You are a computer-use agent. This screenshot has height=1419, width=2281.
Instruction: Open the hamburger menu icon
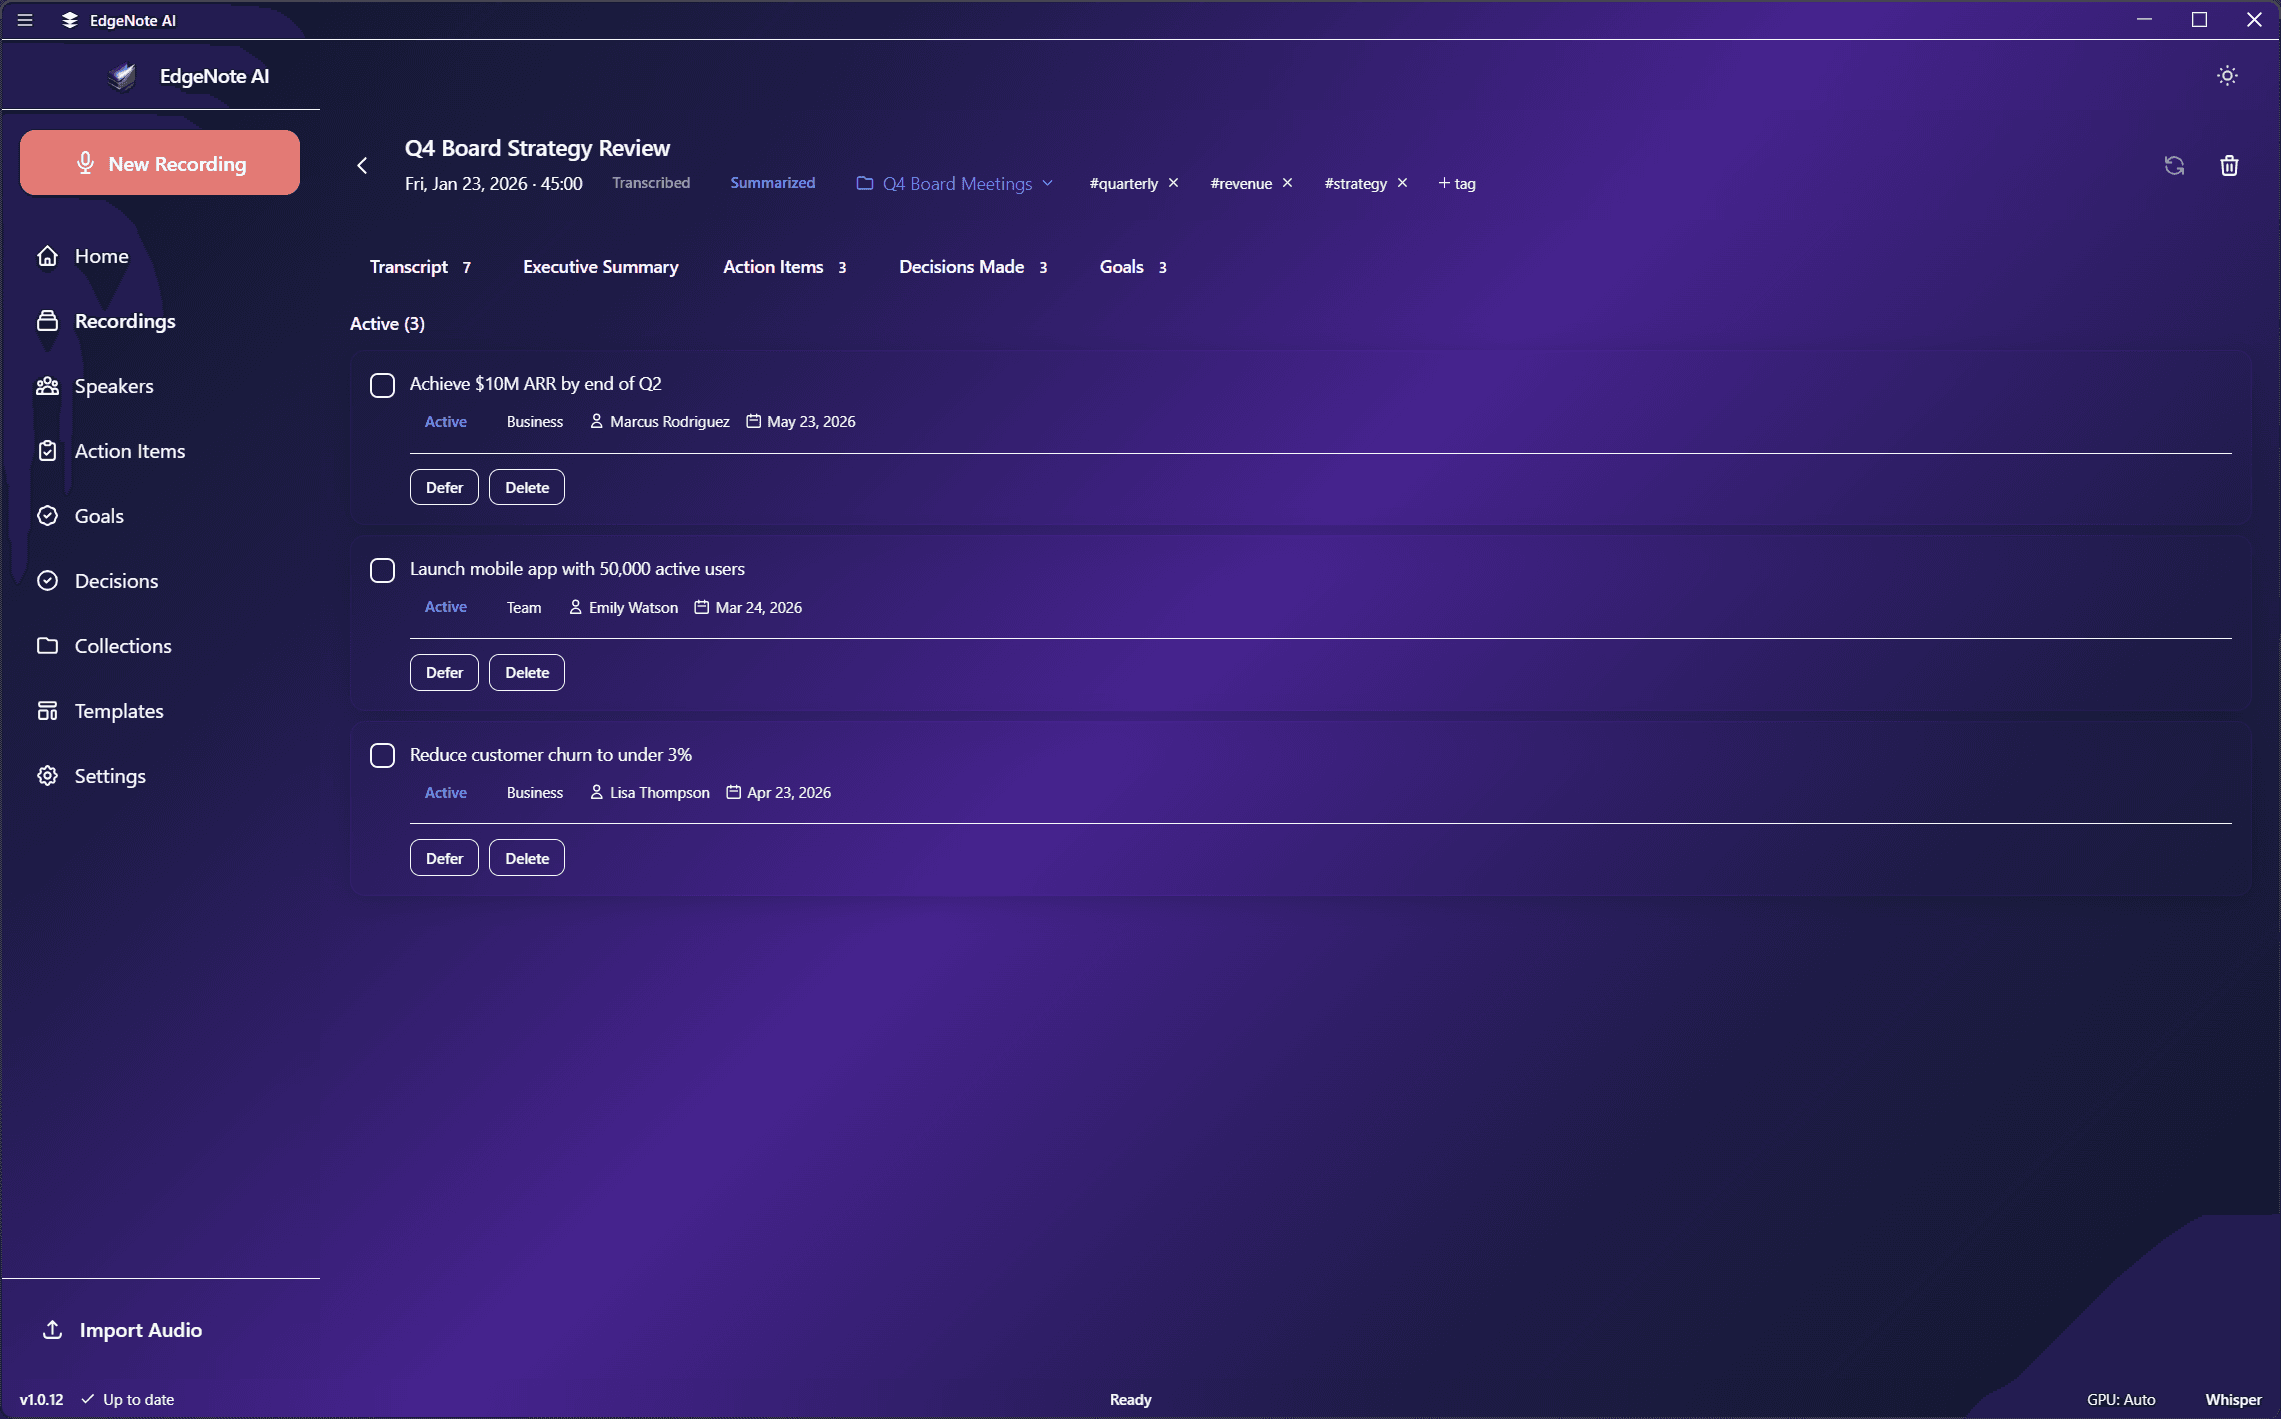coord(25,20)
